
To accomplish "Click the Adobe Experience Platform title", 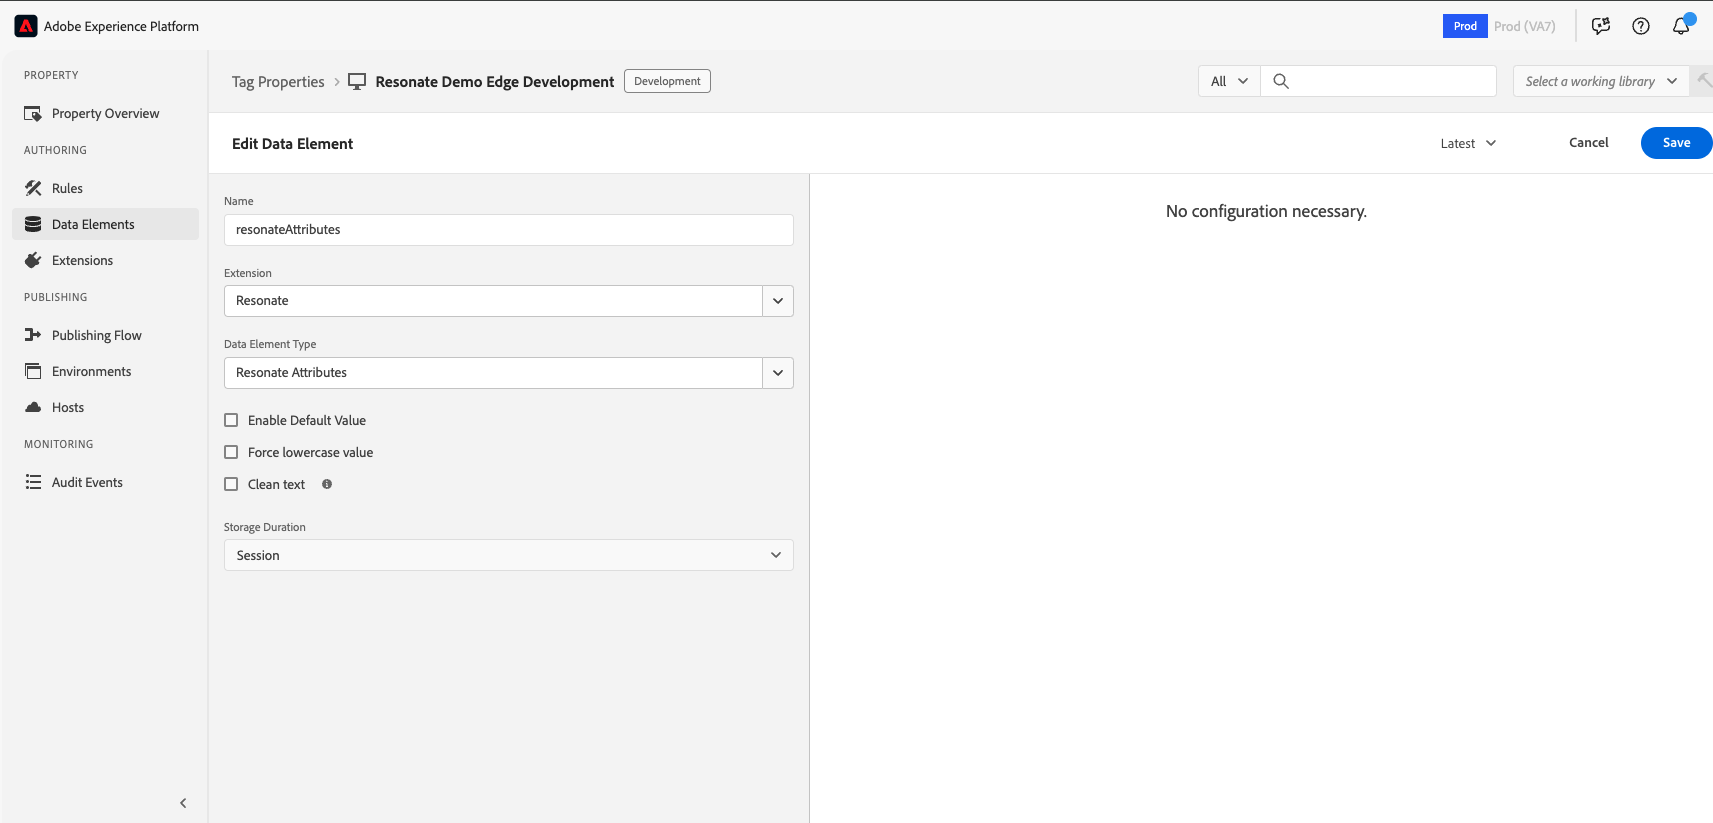I will click(x=121, y=26).
